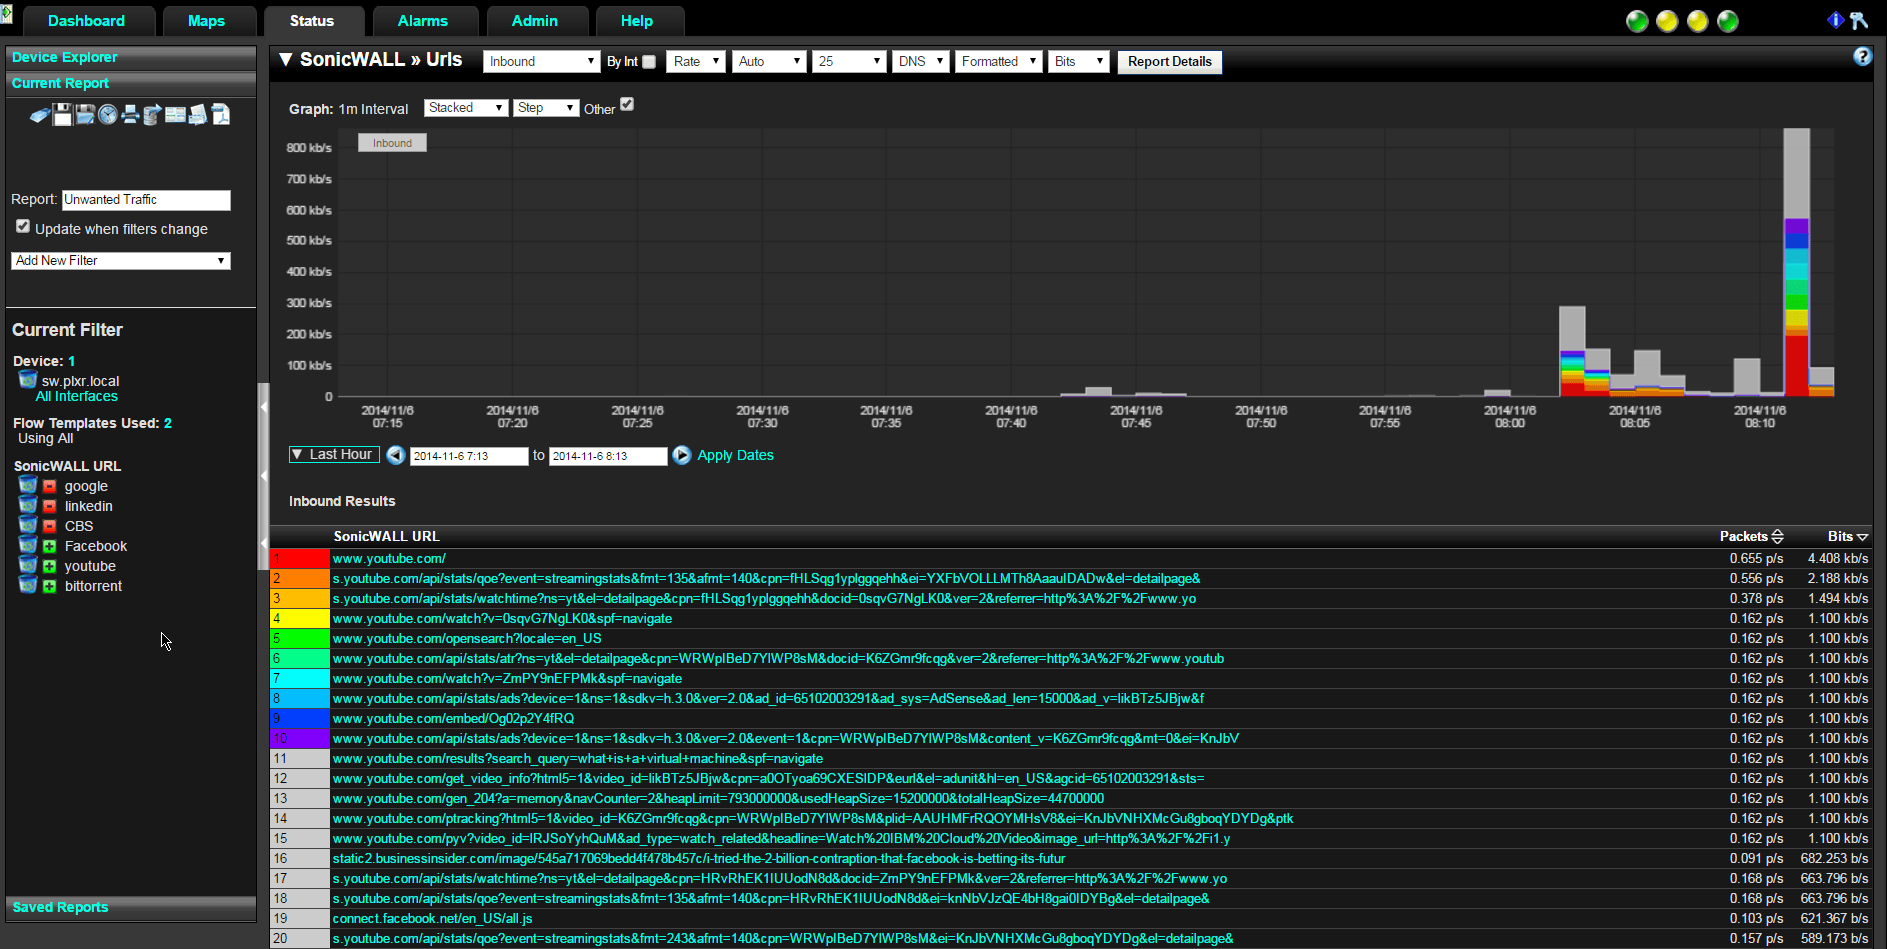Open the Admin tab
This screenshot has width=1887, height=949.
[535, 21]
